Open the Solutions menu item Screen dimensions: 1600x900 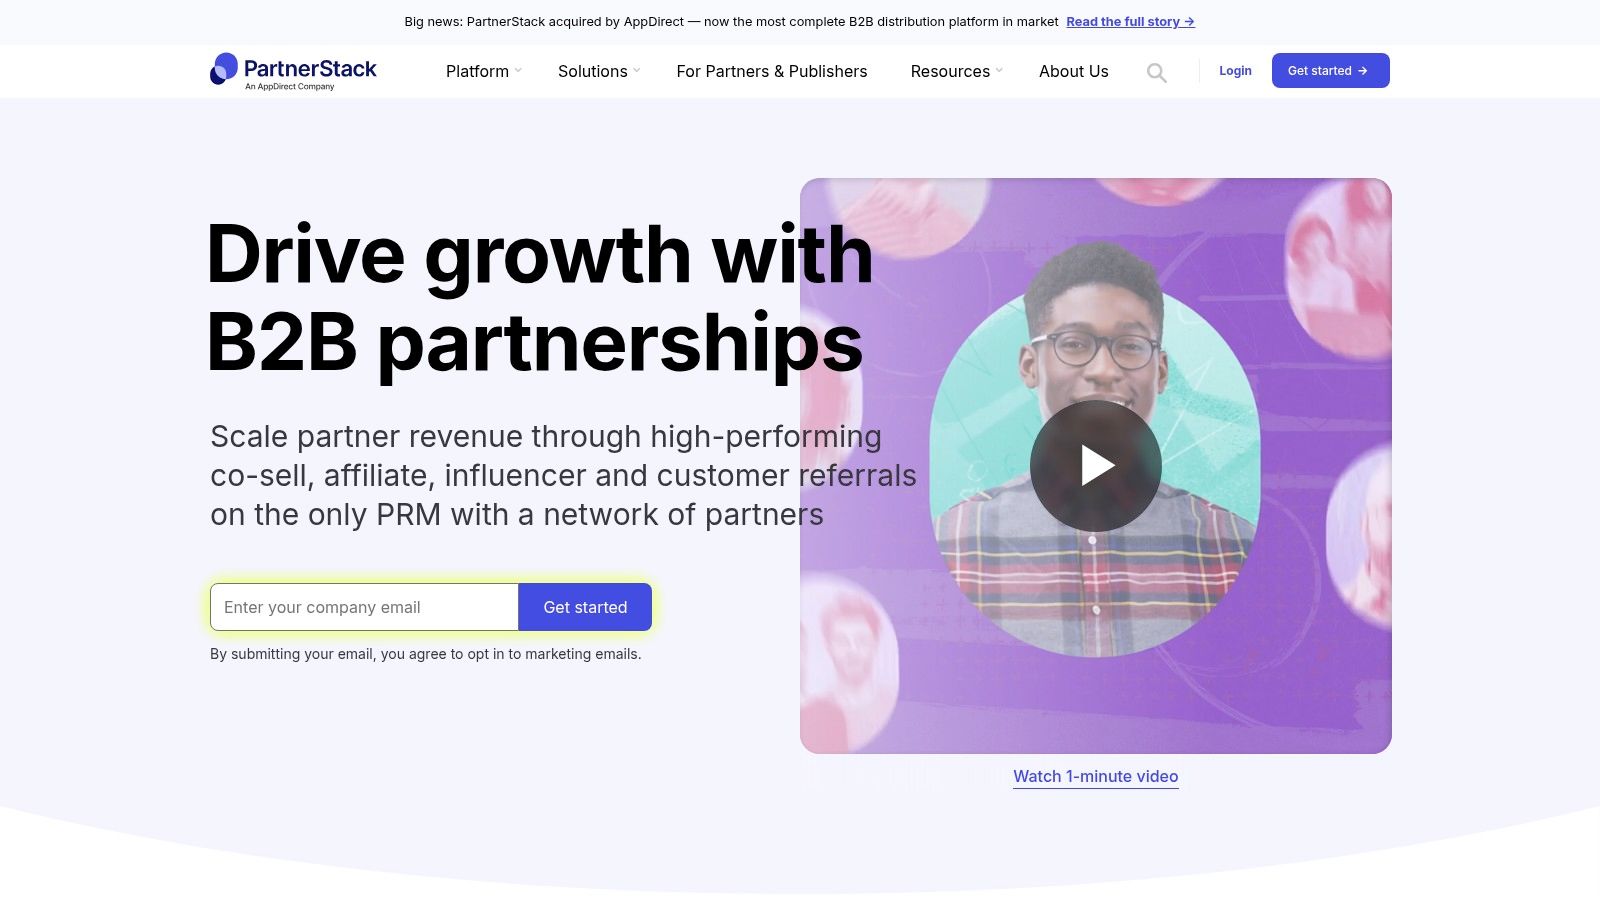(x=593, y=71)
